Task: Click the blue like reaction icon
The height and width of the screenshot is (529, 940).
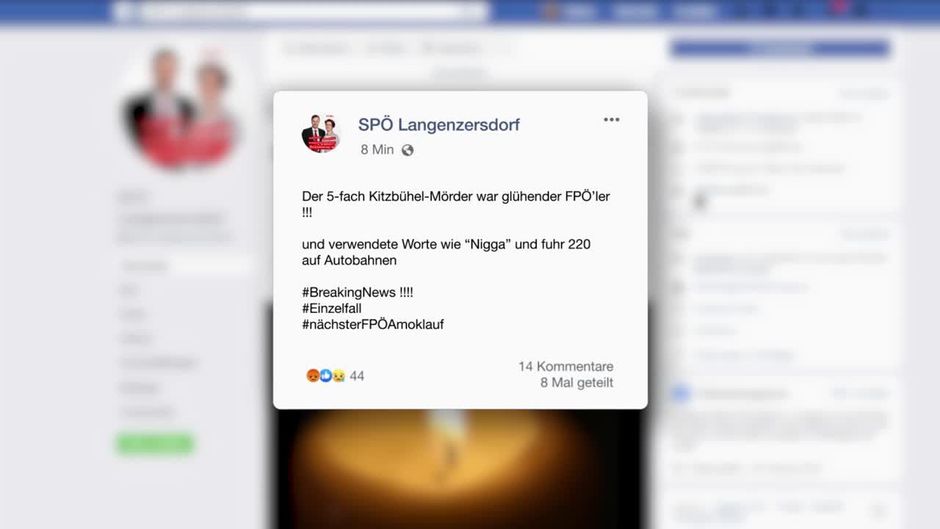Action: tap(326, 375)
